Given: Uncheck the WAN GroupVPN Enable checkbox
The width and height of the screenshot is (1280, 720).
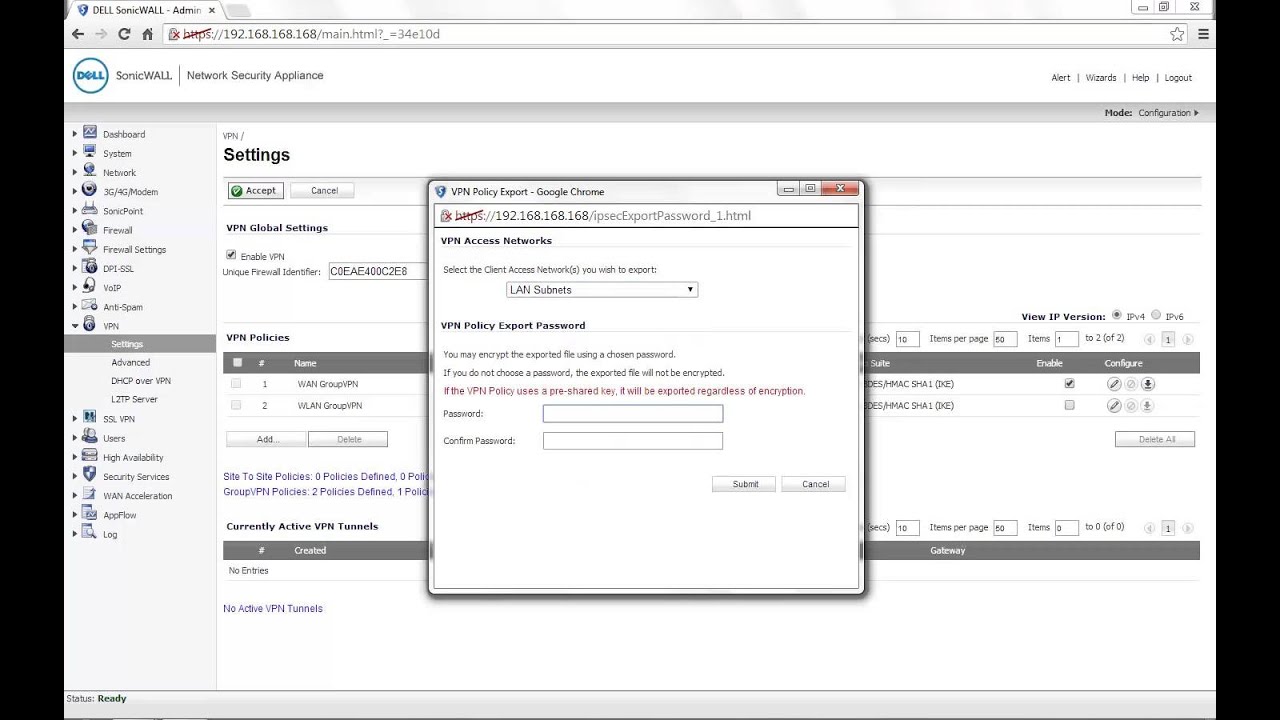Looking at the screenshot, I should (x=1069, y=383).
